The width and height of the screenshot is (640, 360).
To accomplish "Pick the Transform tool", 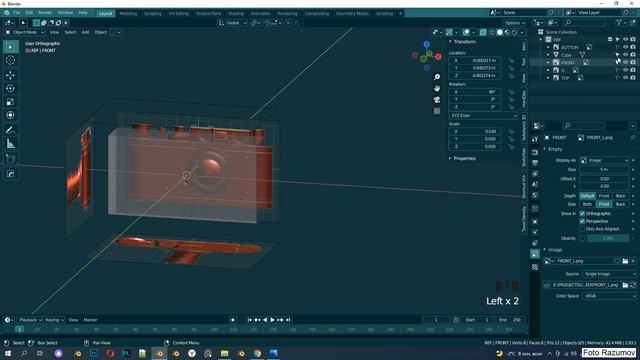I will point(11,116).
